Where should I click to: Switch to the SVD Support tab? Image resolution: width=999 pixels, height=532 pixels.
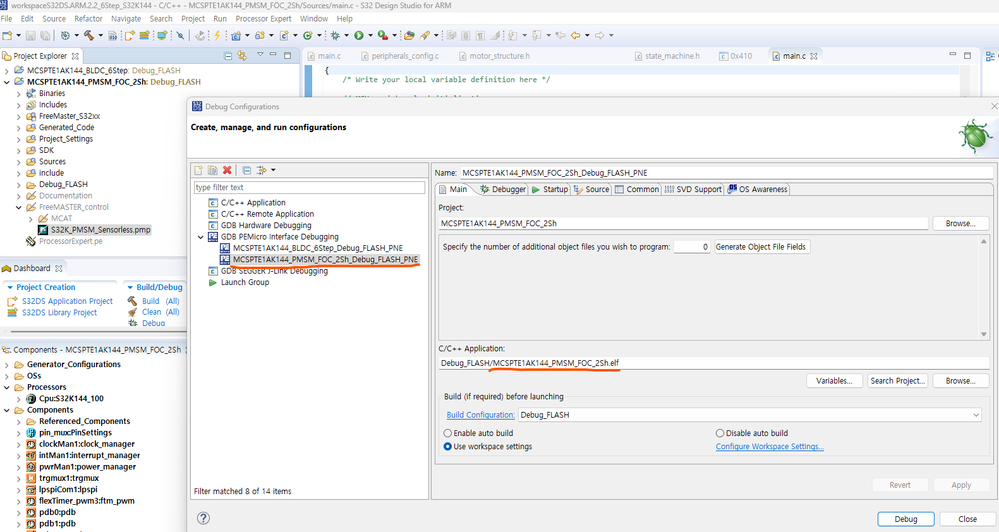click(693, 189)
